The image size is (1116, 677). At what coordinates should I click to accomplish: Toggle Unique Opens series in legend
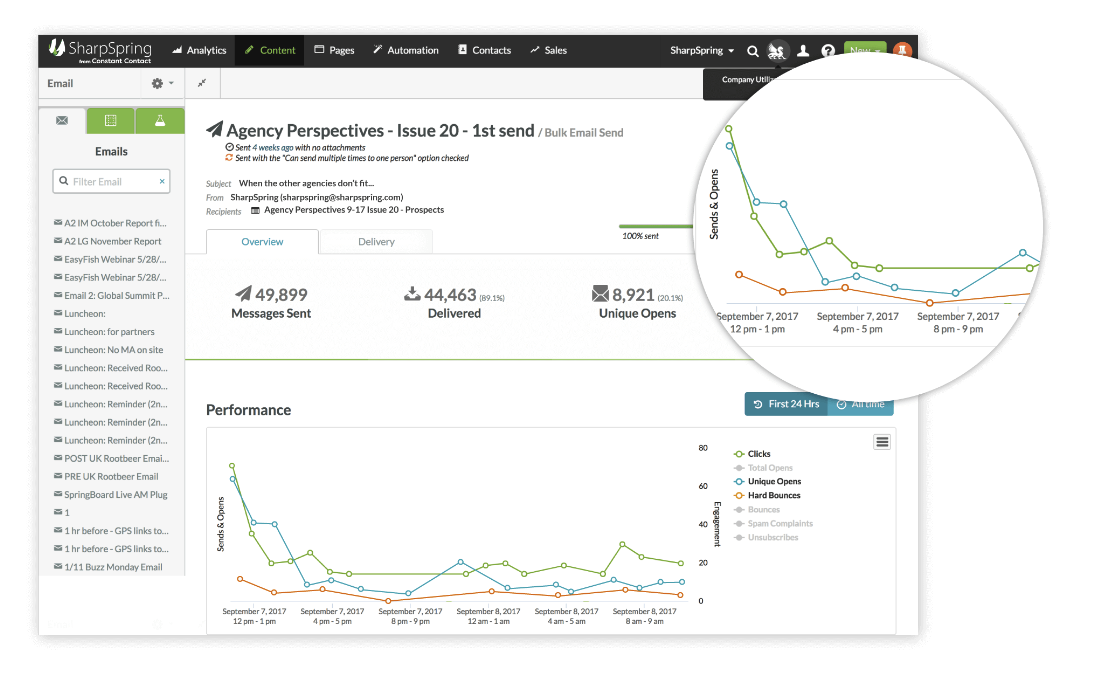(x=773, y=482)
